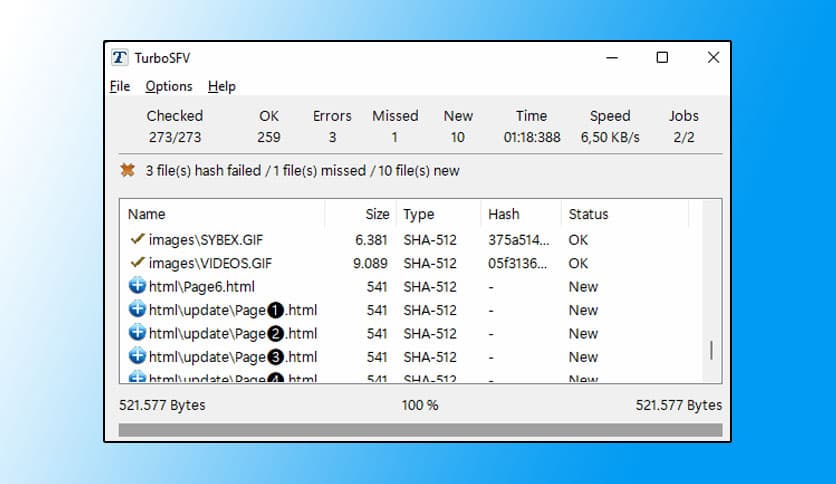Maximize the TurboSFV window
Image resolution: width=836 pixels, height=484 pixels.
click(x=662, y=58)
